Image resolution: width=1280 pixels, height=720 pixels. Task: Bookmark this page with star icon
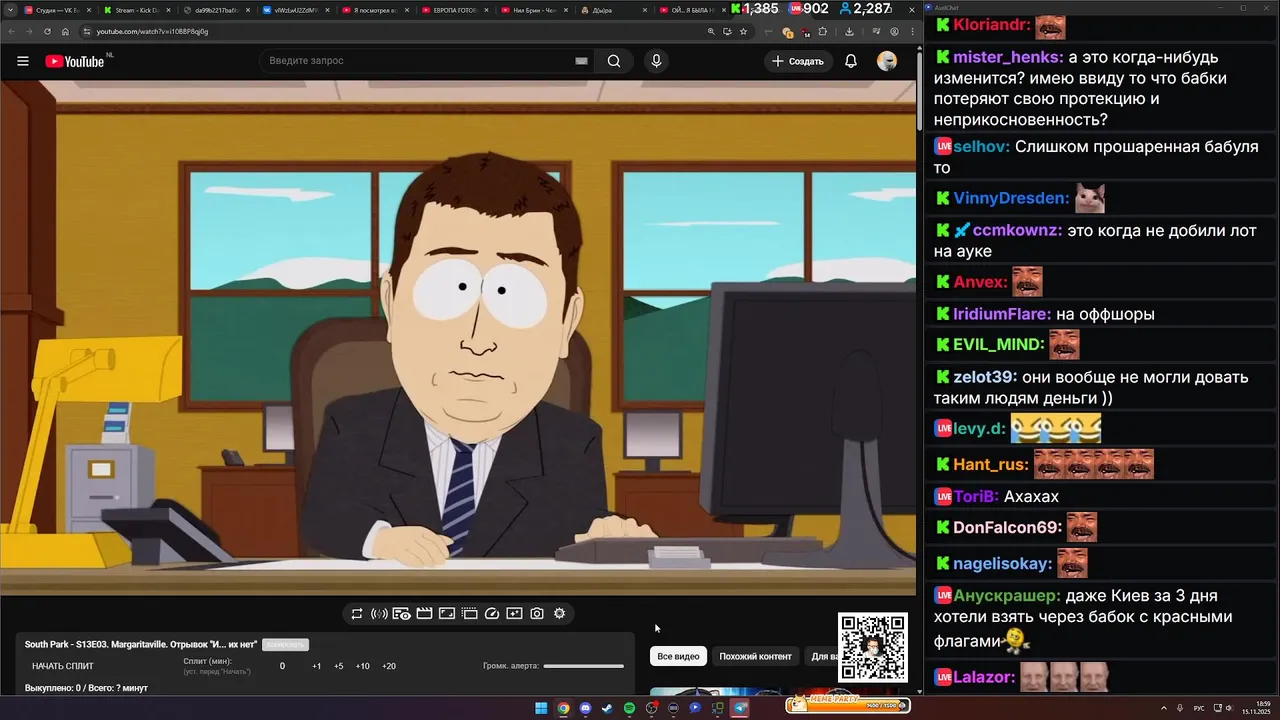point(743,31)
